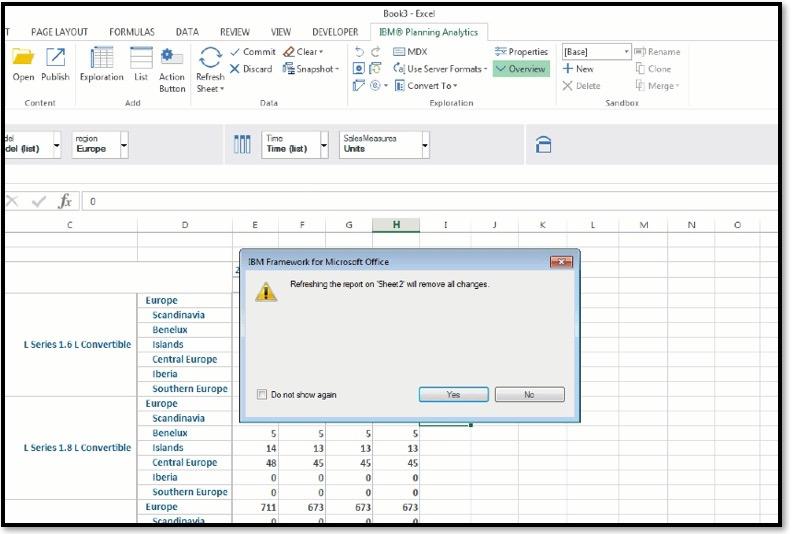Image resolution: width=792 pixels, height=534 pixels.
Task: Click the cell showing 48
Action: pos(256,463)
